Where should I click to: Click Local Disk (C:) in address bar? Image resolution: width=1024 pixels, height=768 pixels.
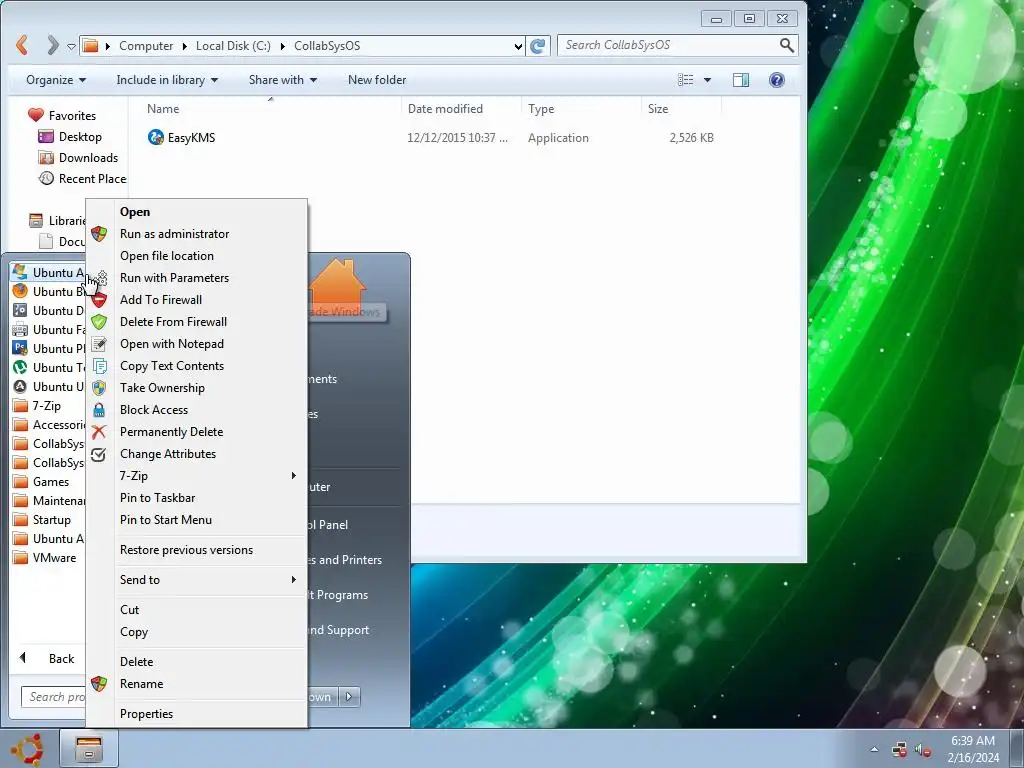pyautogui.click(x=233, y=46)
